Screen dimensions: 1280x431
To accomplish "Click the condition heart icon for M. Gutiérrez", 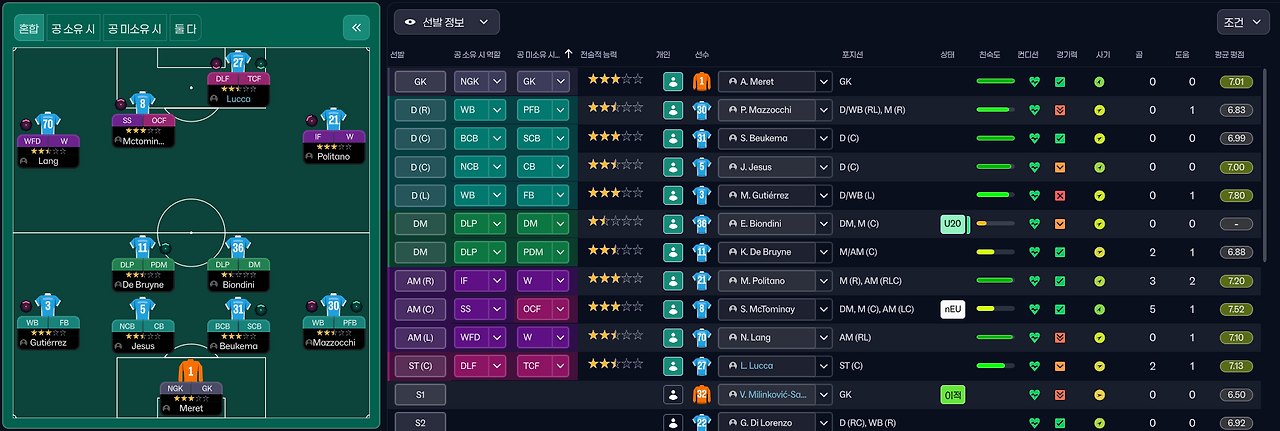I will [1034, 195].
